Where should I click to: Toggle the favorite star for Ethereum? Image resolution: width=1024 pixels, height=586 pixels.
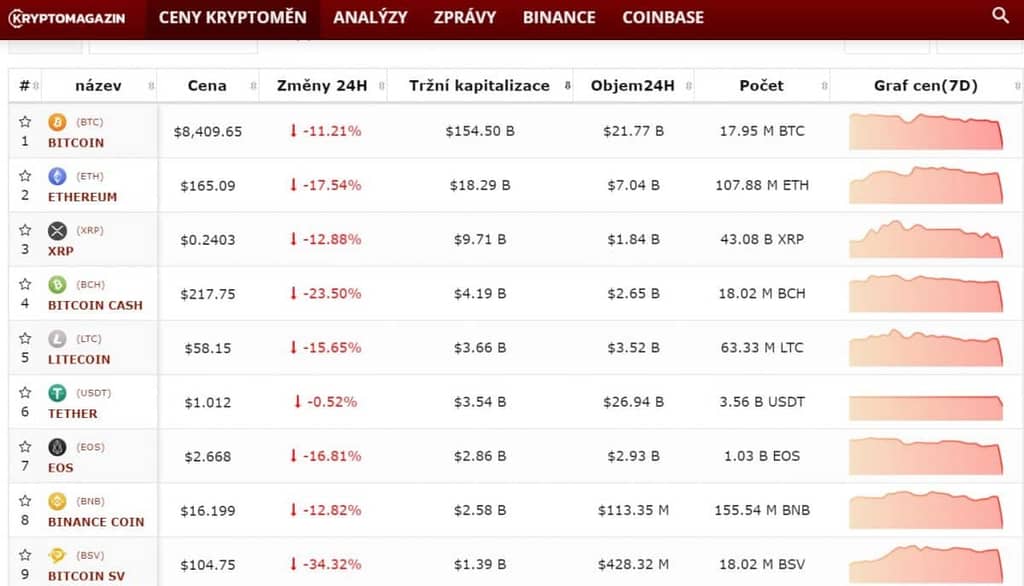[x=25, y=176]
